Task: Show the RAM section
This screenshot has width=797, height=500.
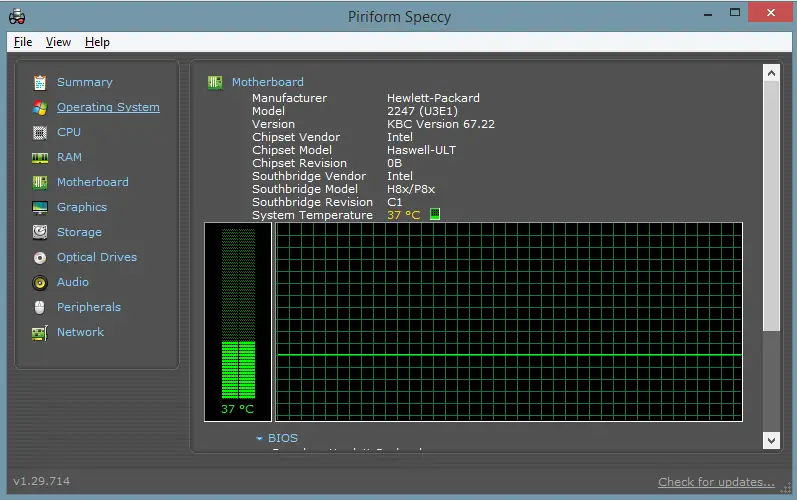Action: 69,157
